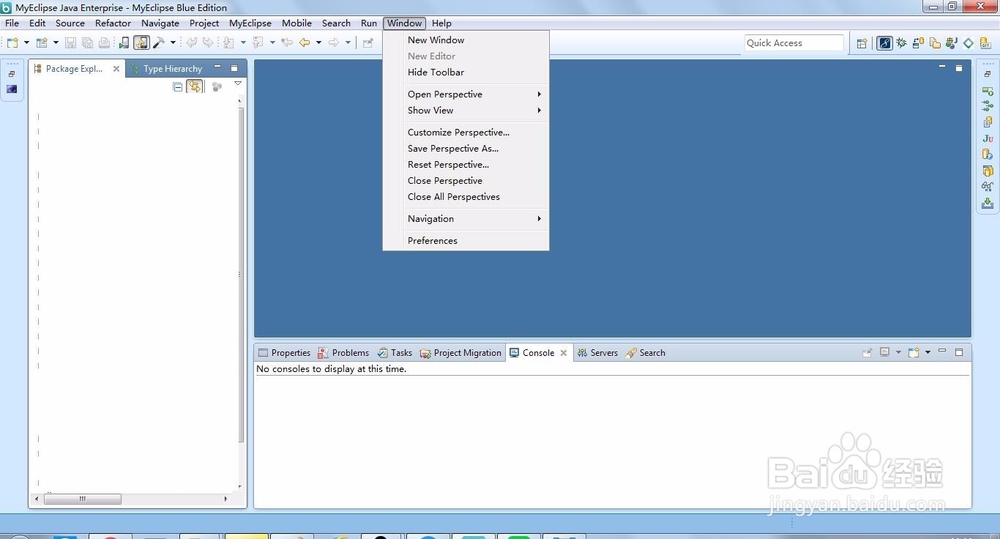Click the Display Selected Console icon
Screen dimensions: 1000x539
pos(885,352)
